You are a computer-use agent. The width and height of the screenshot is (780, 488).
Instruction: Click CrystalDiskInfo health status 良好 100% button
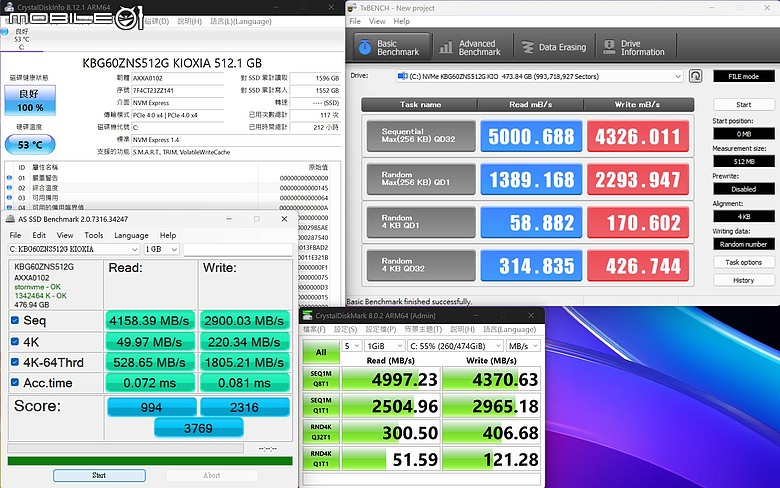(30, 100)
